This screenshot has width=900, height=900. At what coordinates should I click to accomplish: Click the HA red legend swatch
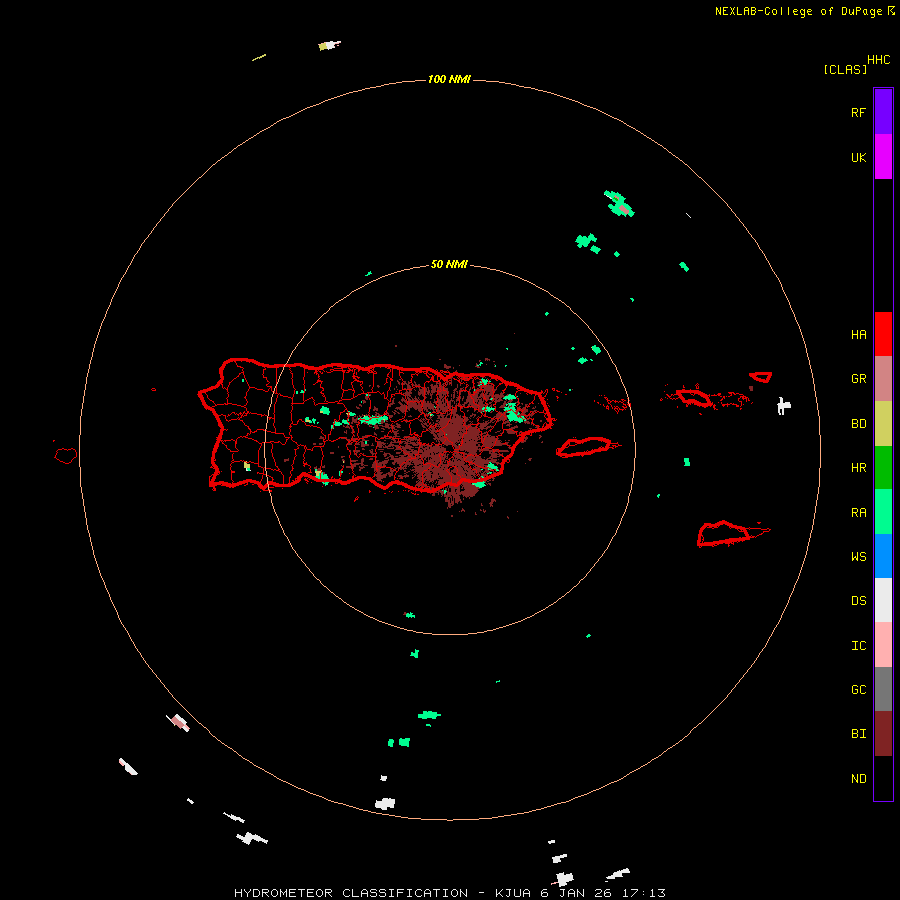coord(883,334)
